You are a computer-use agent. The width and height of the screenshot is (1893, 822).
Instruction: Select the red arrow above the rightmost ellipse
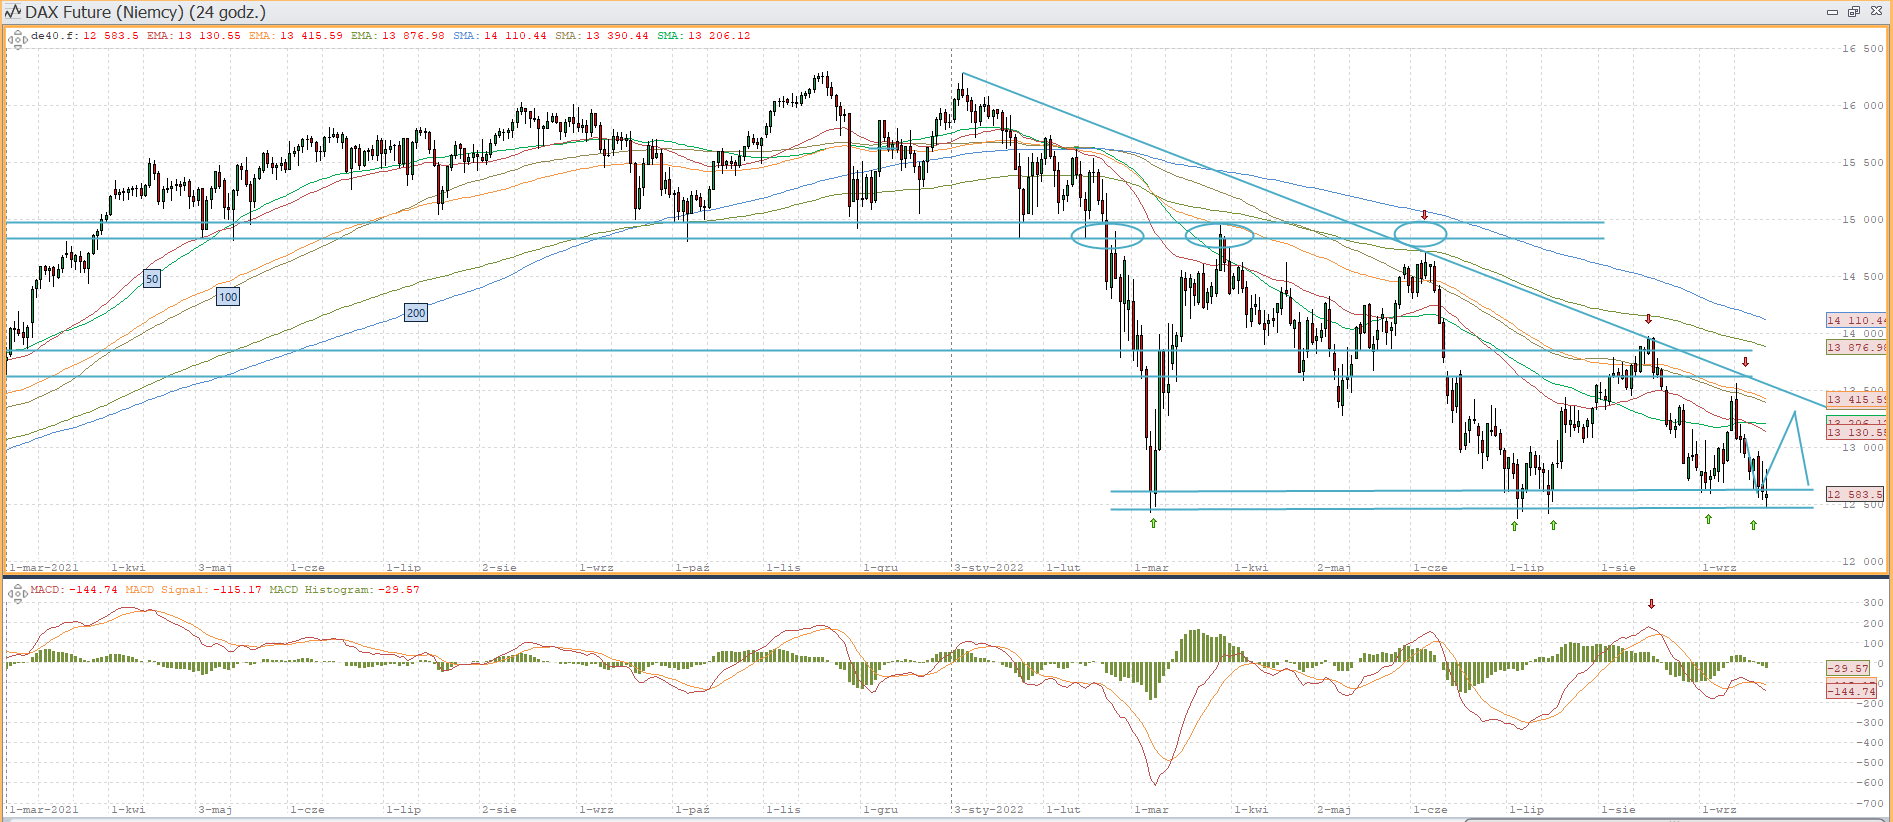click(1424, 215)
